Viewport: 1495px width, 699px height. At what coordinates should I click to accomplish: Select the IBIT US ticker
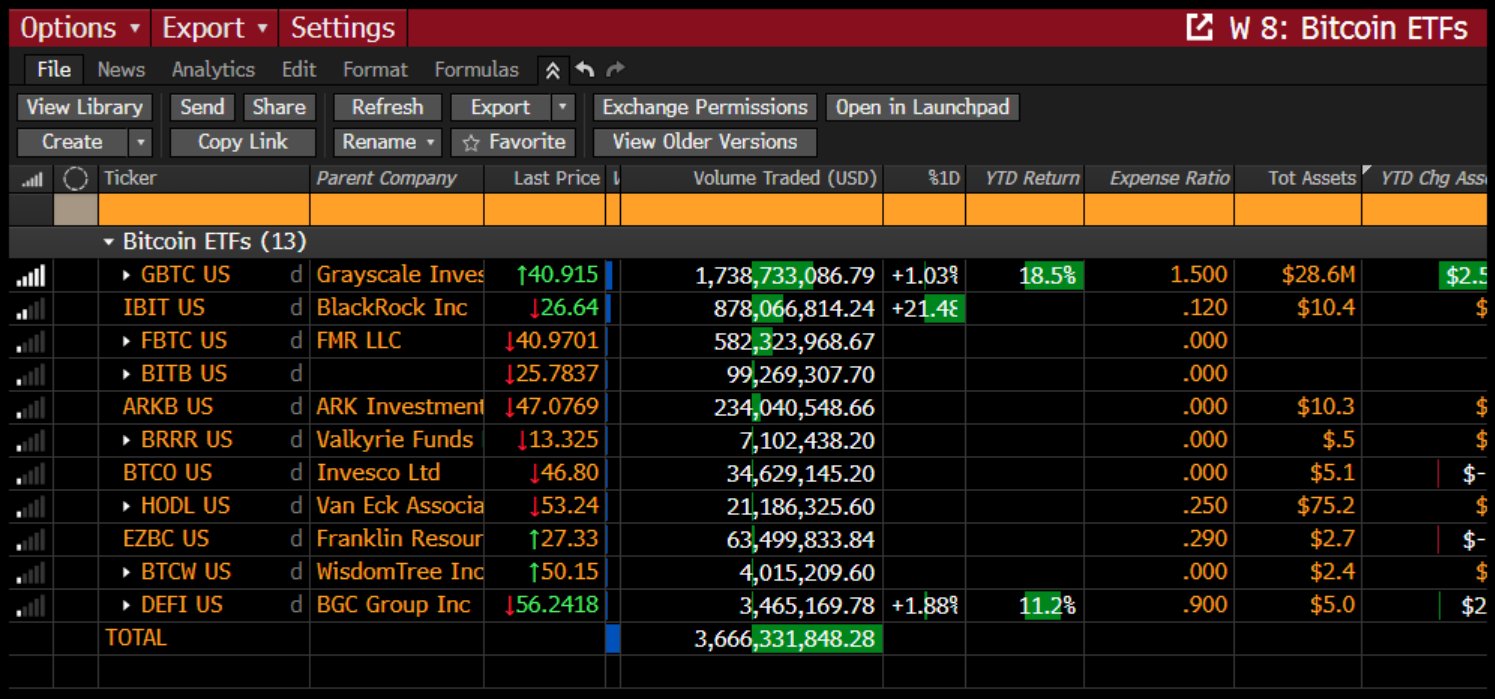[x=164, y=308]
